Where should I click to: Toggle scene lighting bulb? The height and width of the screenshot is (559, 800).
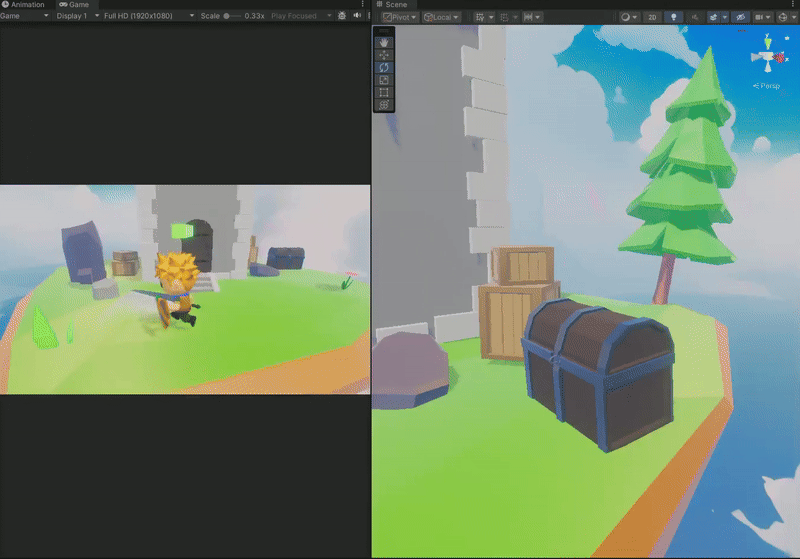673,17
